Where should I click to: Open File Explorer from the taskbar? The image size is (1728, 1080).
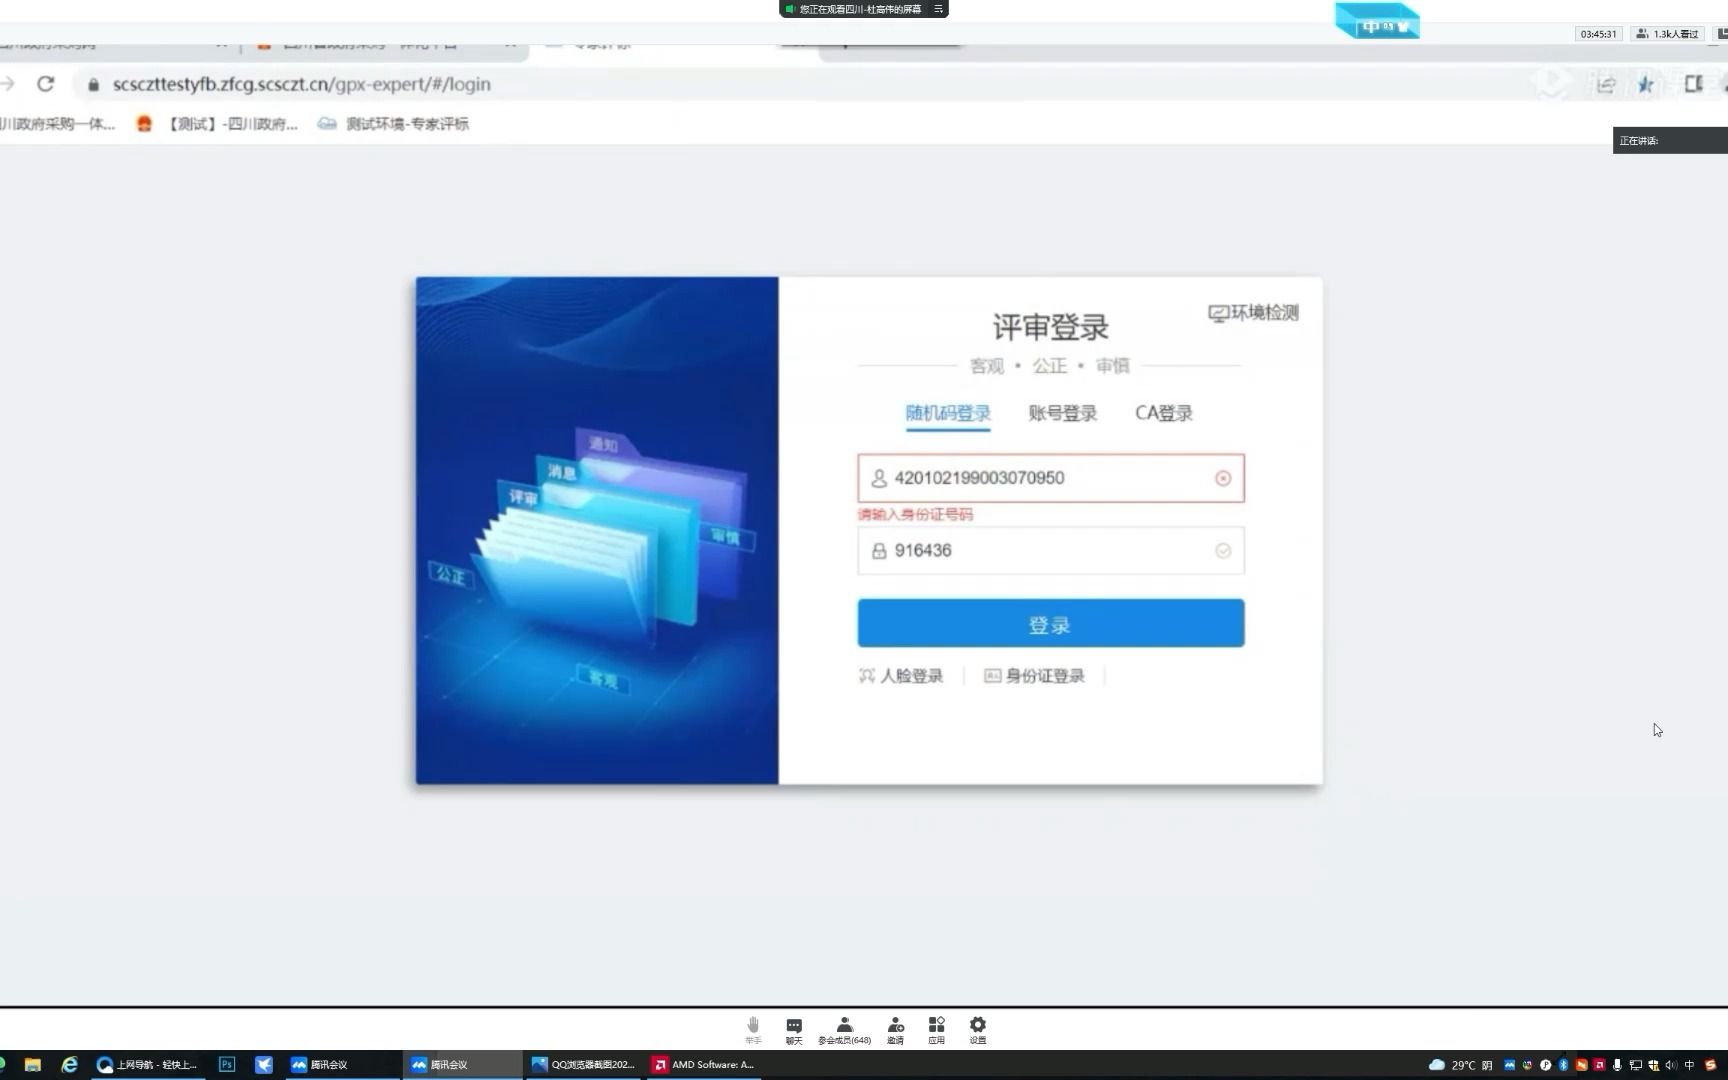32,1065
